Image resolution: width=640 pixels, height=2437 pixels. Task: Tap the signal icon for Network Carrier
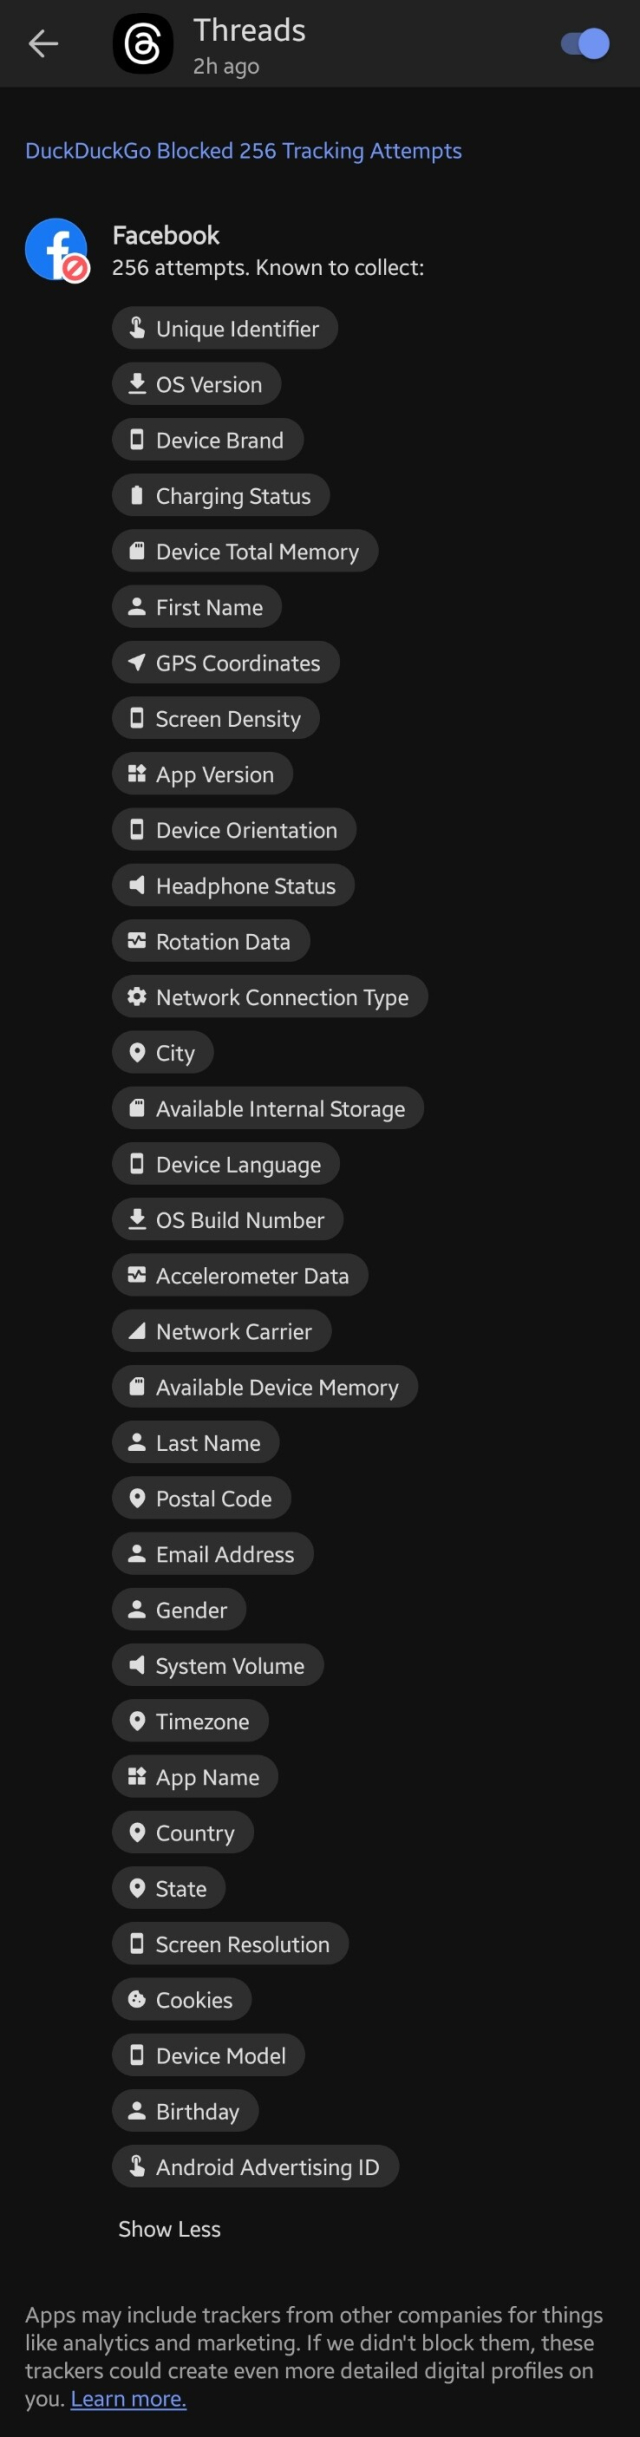[137, 1331]
